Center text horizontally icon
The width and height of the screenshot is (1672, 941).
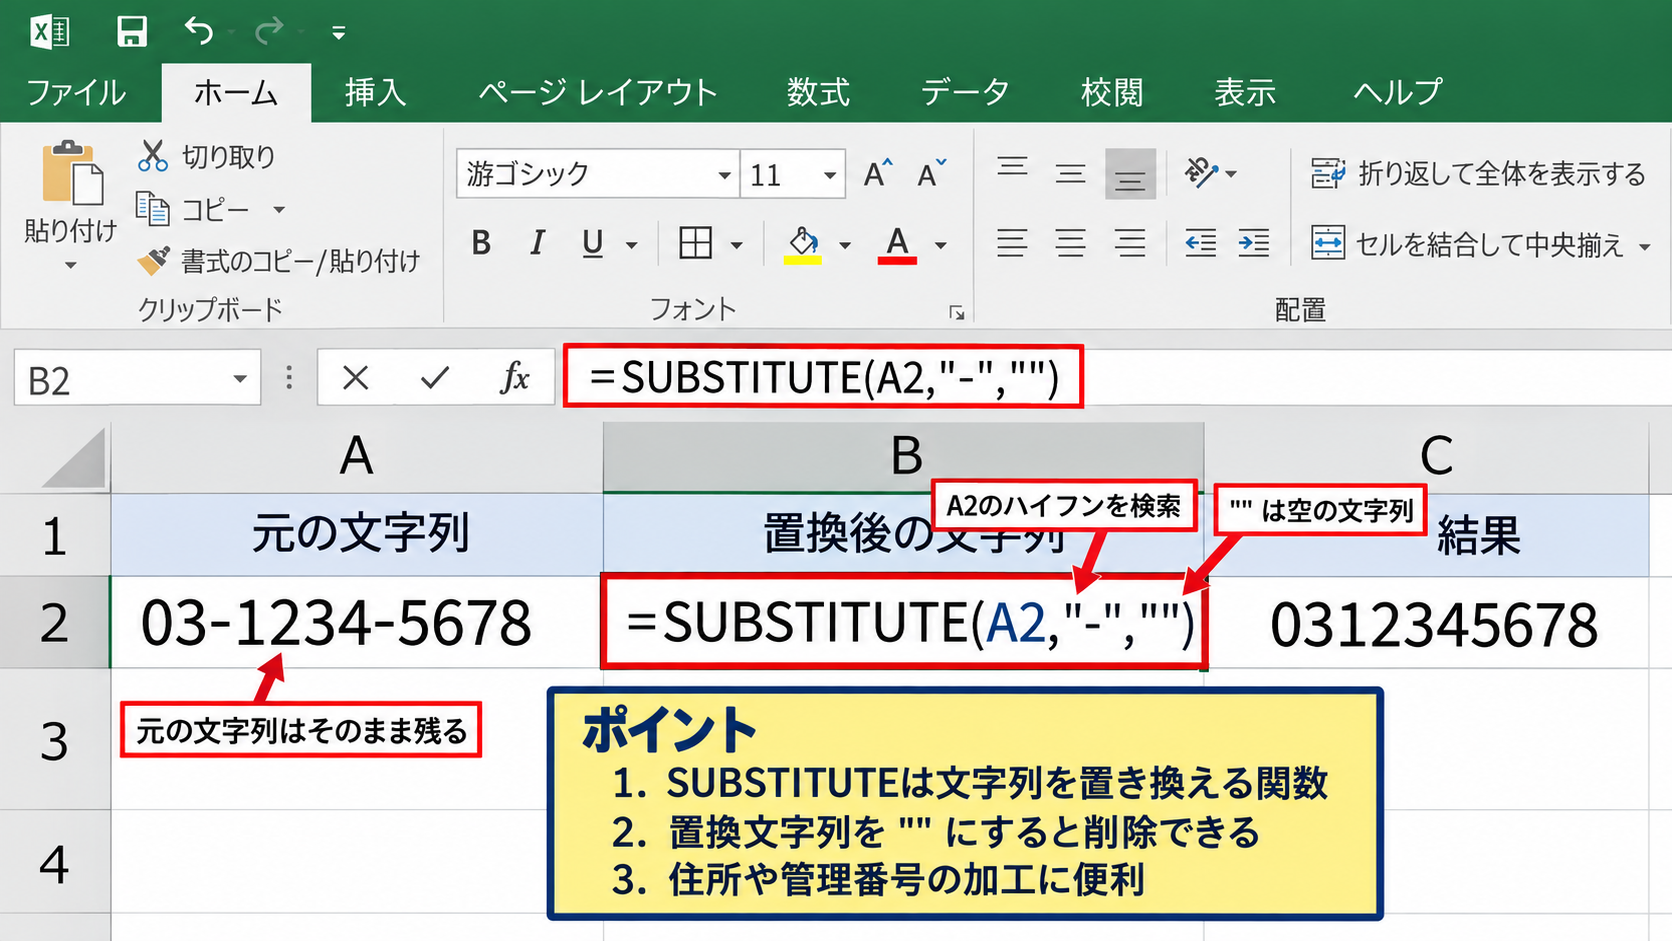(x=1071, y=243)
